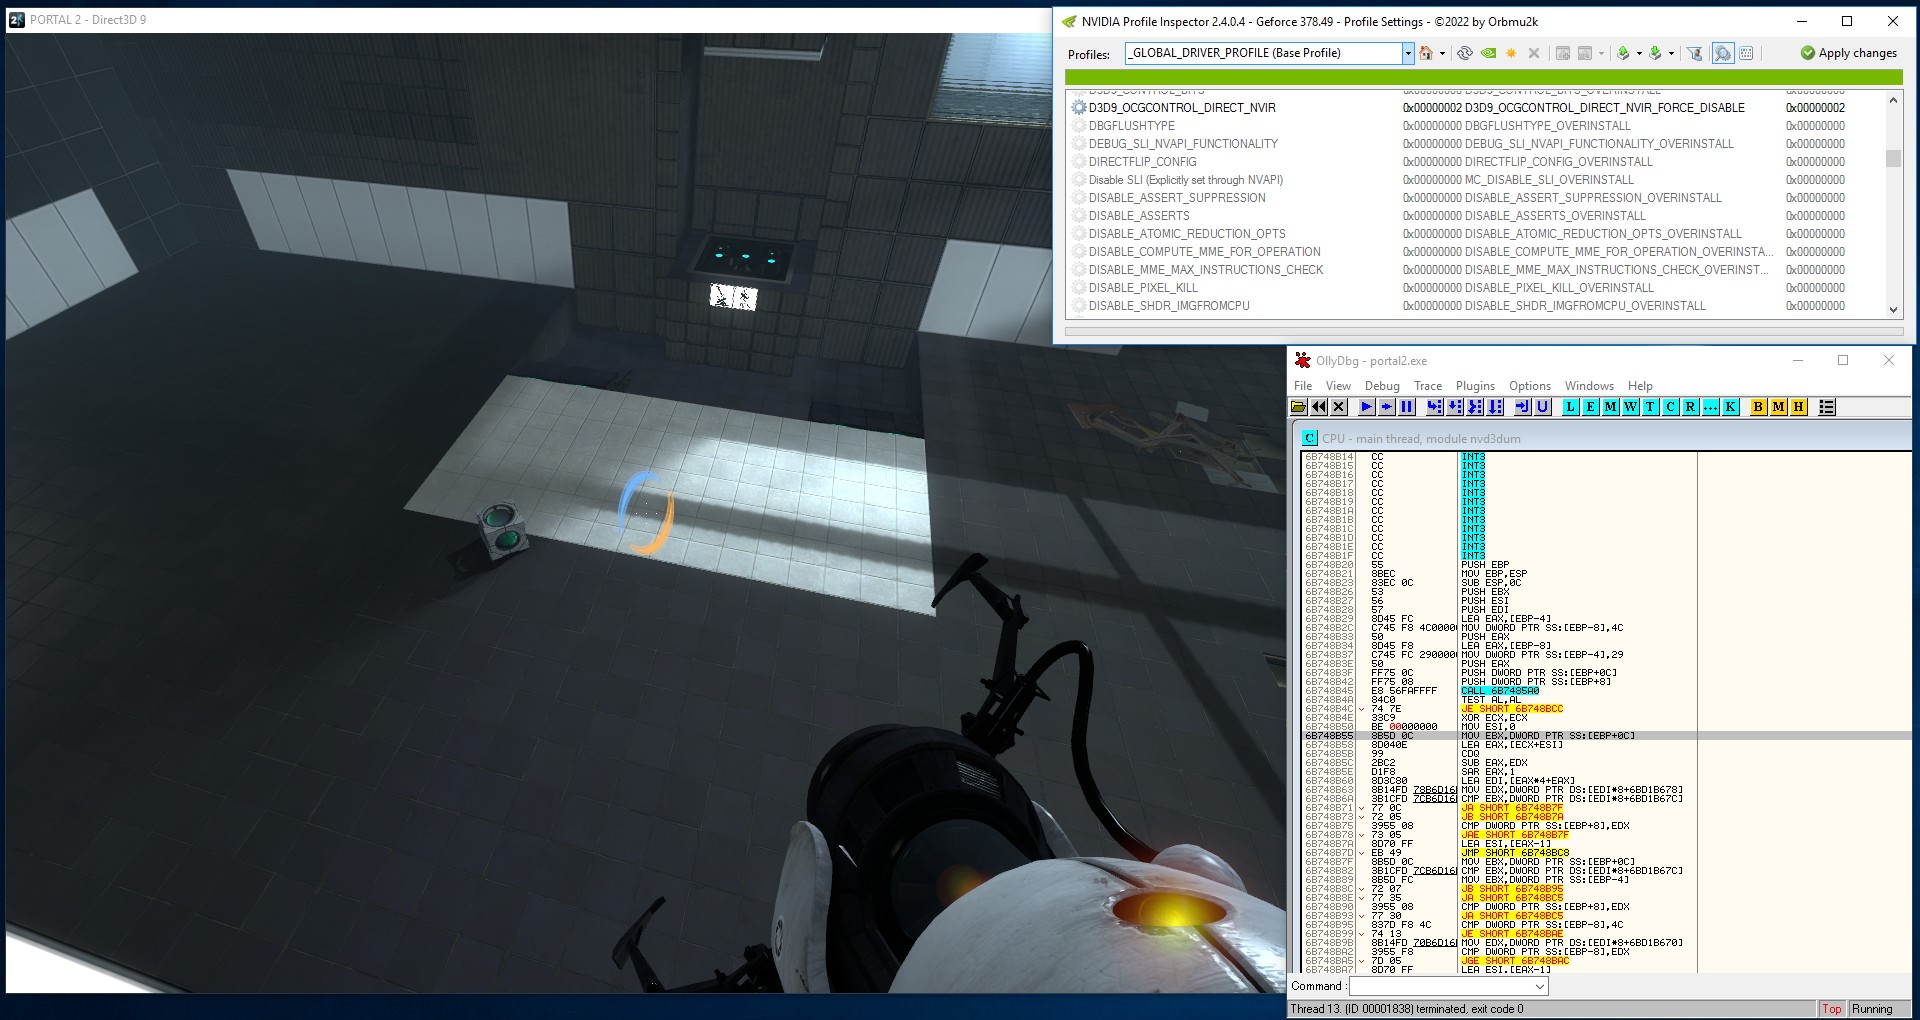The width and height of the screenshot is (1920, 1020).
Task: Select the DISABLE_ASSERTS setting row
Action: 1476,216
